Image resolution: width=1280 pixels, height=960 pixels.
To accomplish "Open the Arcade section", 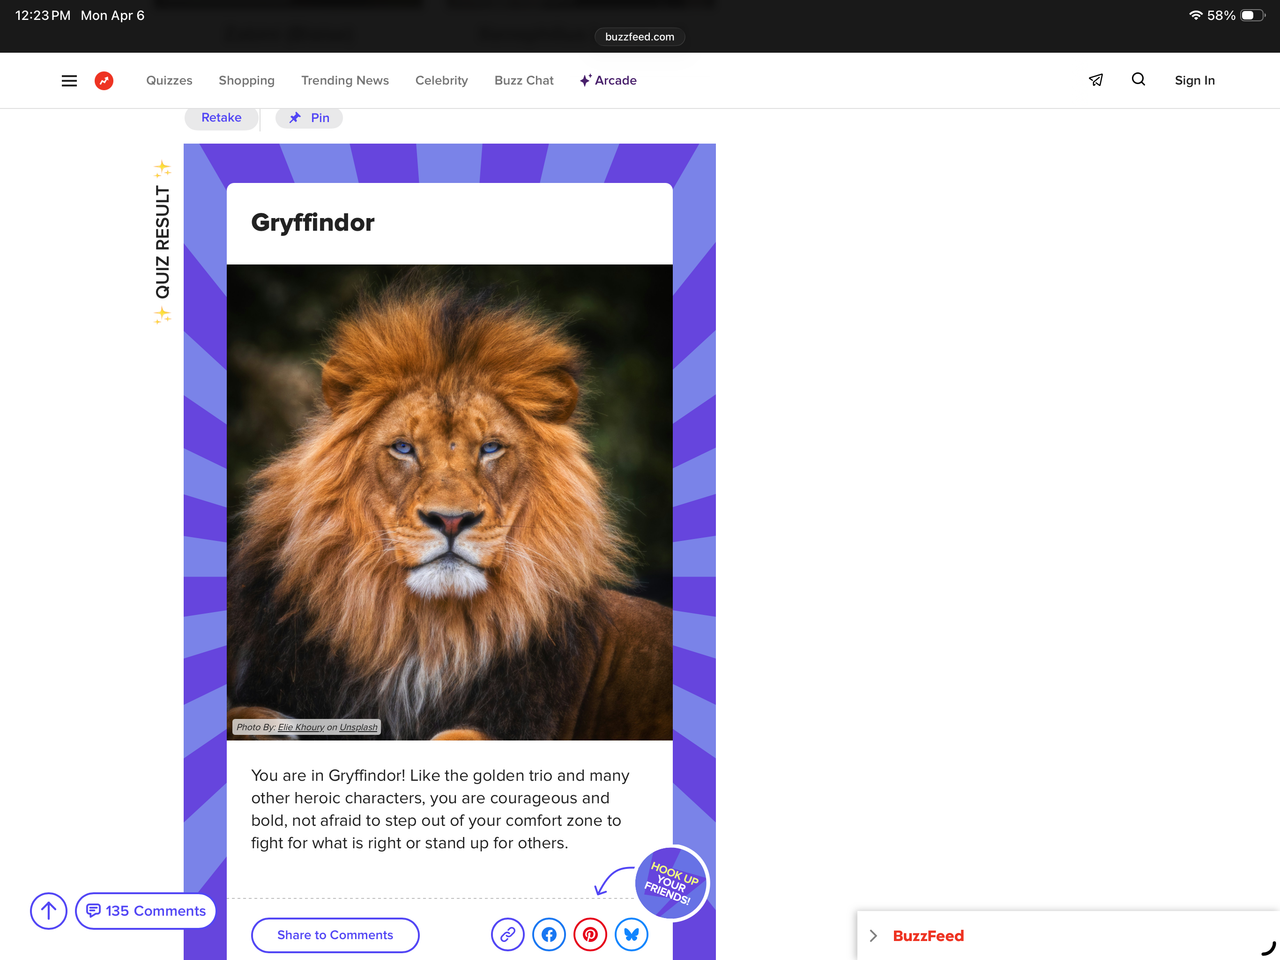I will [608, 81].
